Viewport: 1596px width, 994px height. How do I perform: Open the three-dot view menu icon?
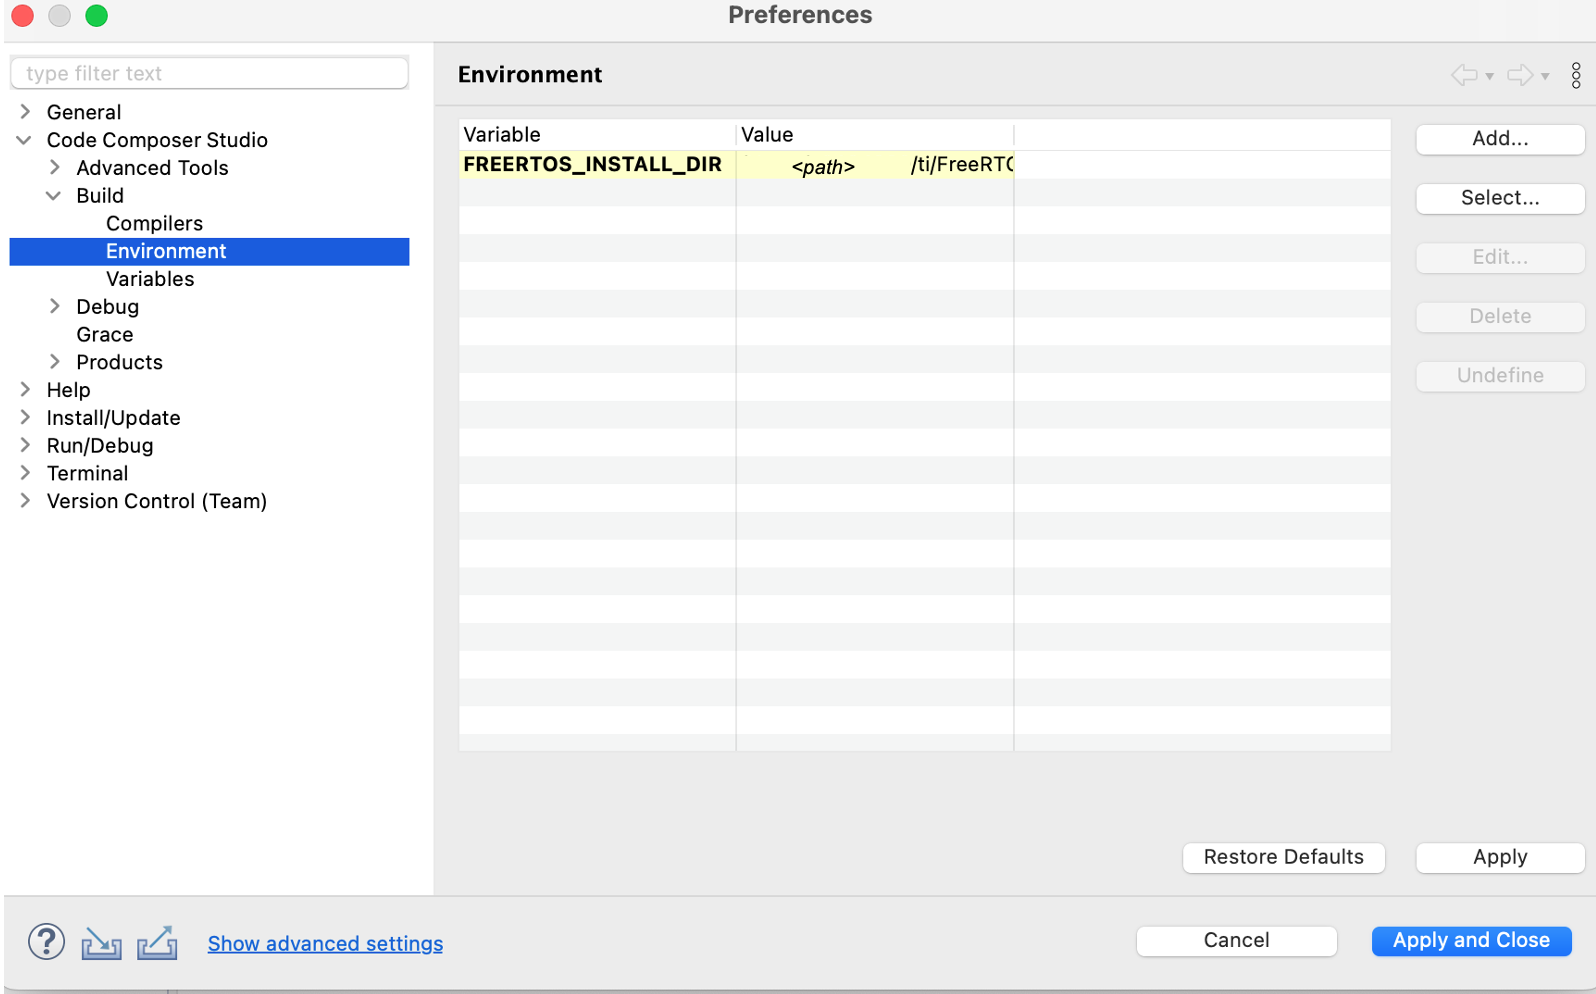tap(1576, 75)
